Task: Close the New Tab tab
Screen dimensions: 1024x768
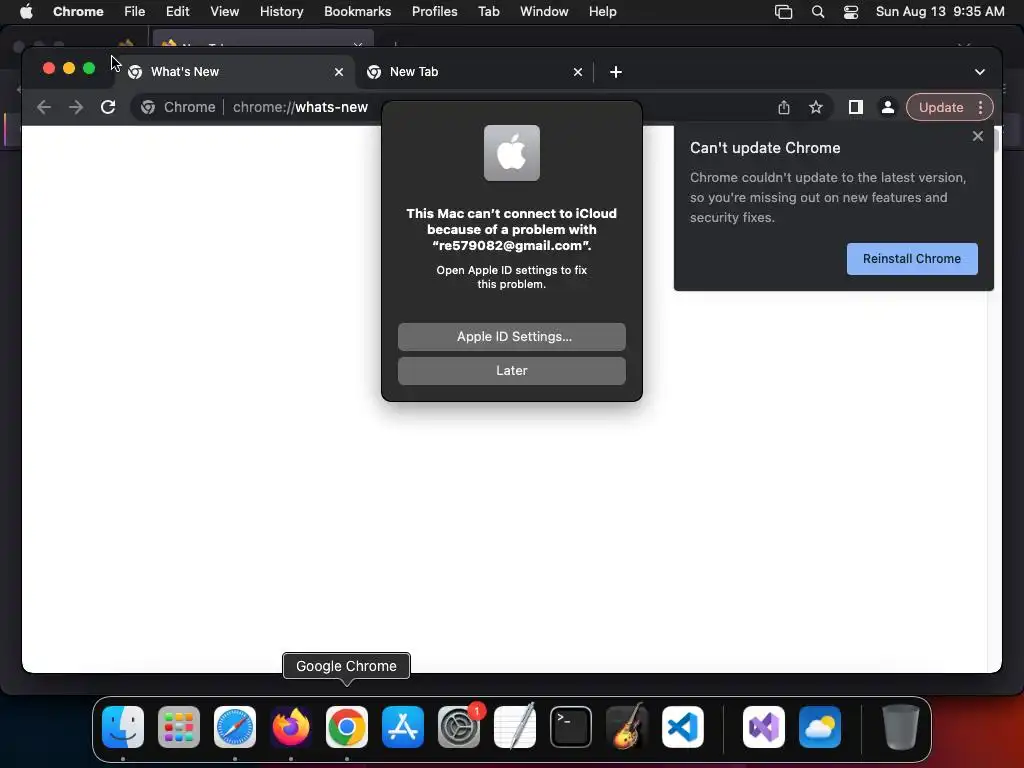Action: [578, 72]
